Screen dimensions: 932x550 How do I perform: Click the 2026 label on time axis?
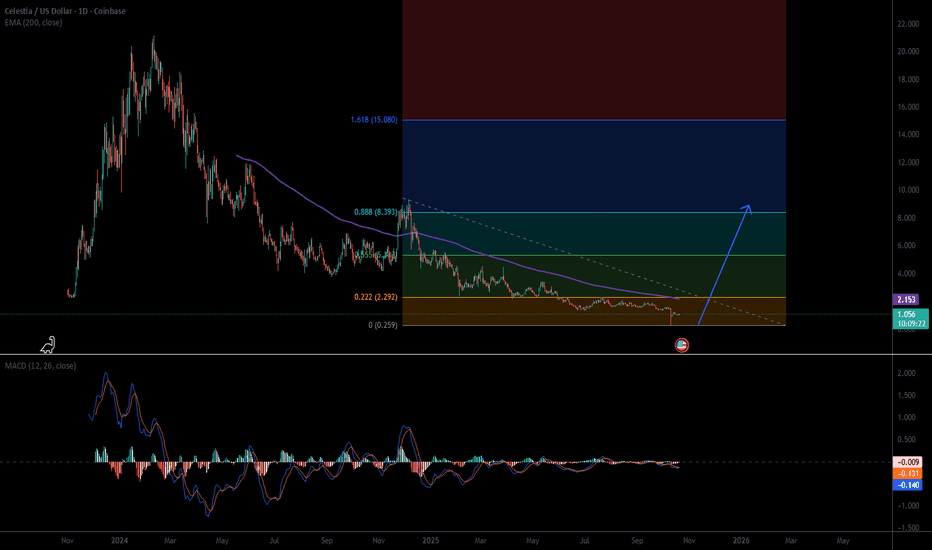(740, 539)
